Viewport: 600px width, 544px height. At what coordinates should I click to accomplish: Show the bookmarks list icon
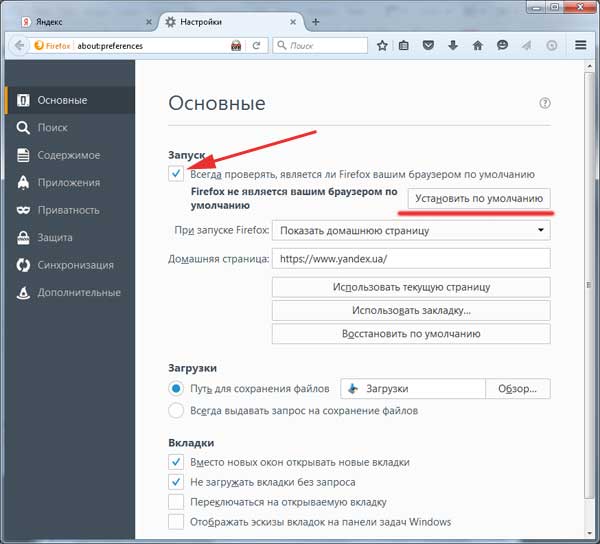point(404,45)
